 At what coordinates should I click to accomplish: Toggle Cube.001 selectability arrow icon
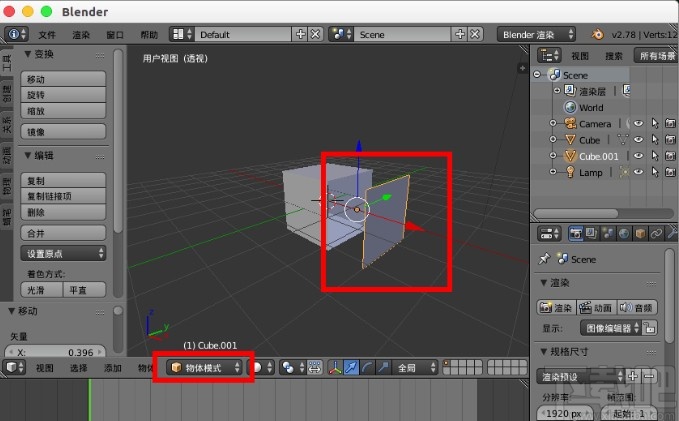coord(655,155)
